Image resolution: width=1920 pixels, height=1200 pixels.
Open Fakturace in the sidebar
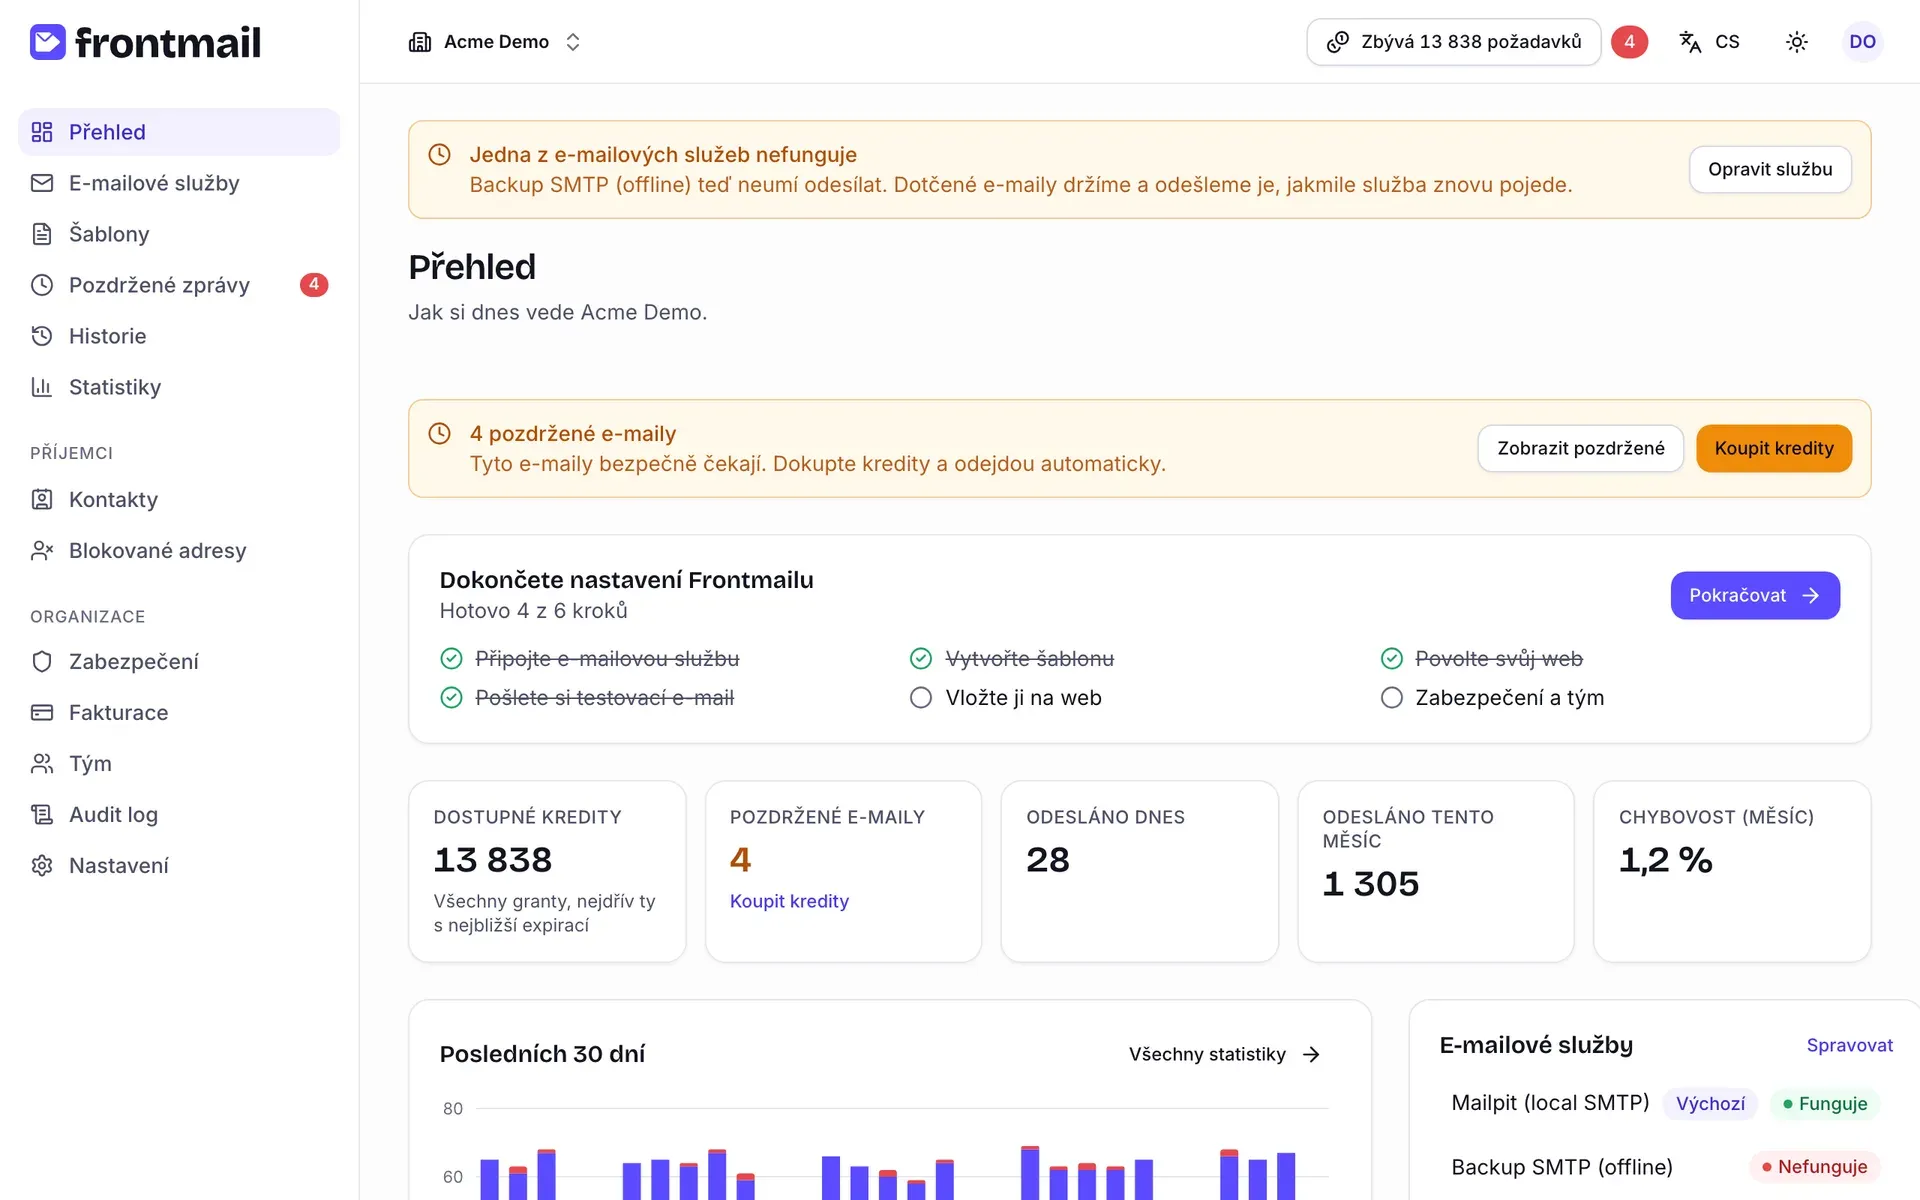(x=179, y=712)
